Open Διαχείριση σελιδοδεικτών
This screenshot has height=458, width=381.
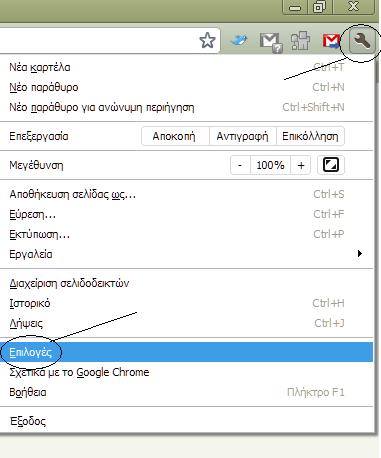(x=186, y=283)
